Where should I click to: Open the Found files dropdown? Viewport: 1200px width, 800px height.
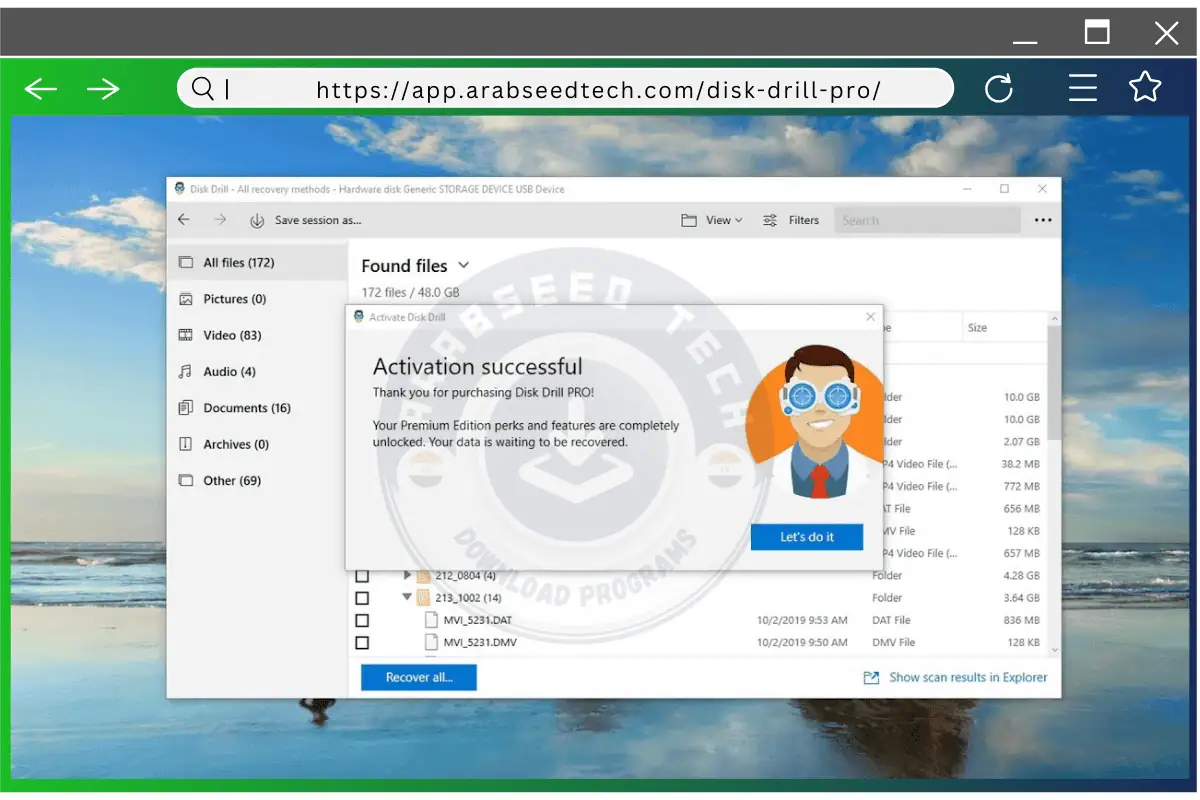click(461, 265)
